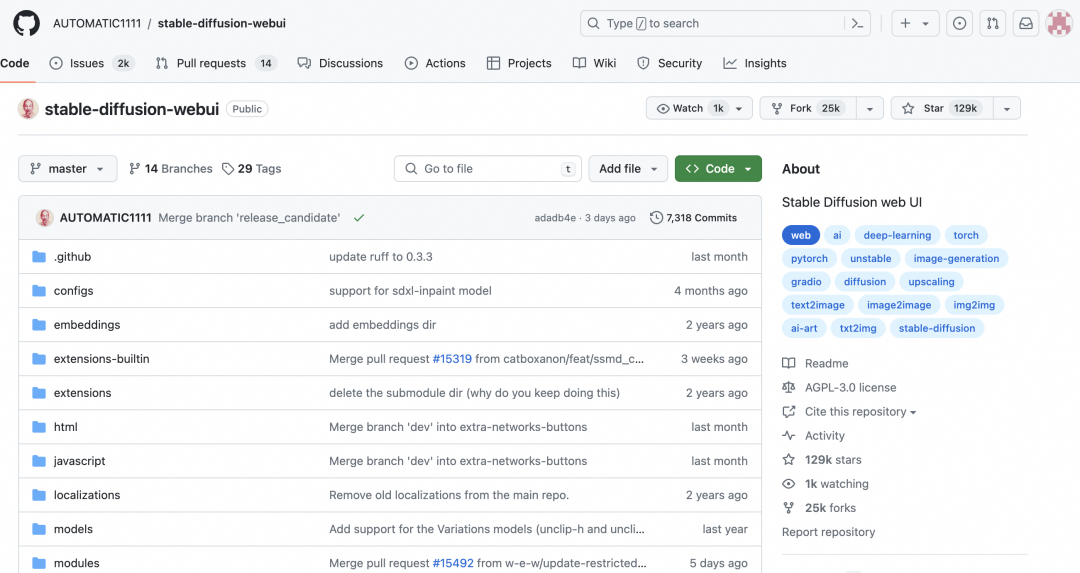The height and width of the screenshot is (573, 1080).
Task: Open the notifications inbox icon
Action: (x=1026, y=23)
